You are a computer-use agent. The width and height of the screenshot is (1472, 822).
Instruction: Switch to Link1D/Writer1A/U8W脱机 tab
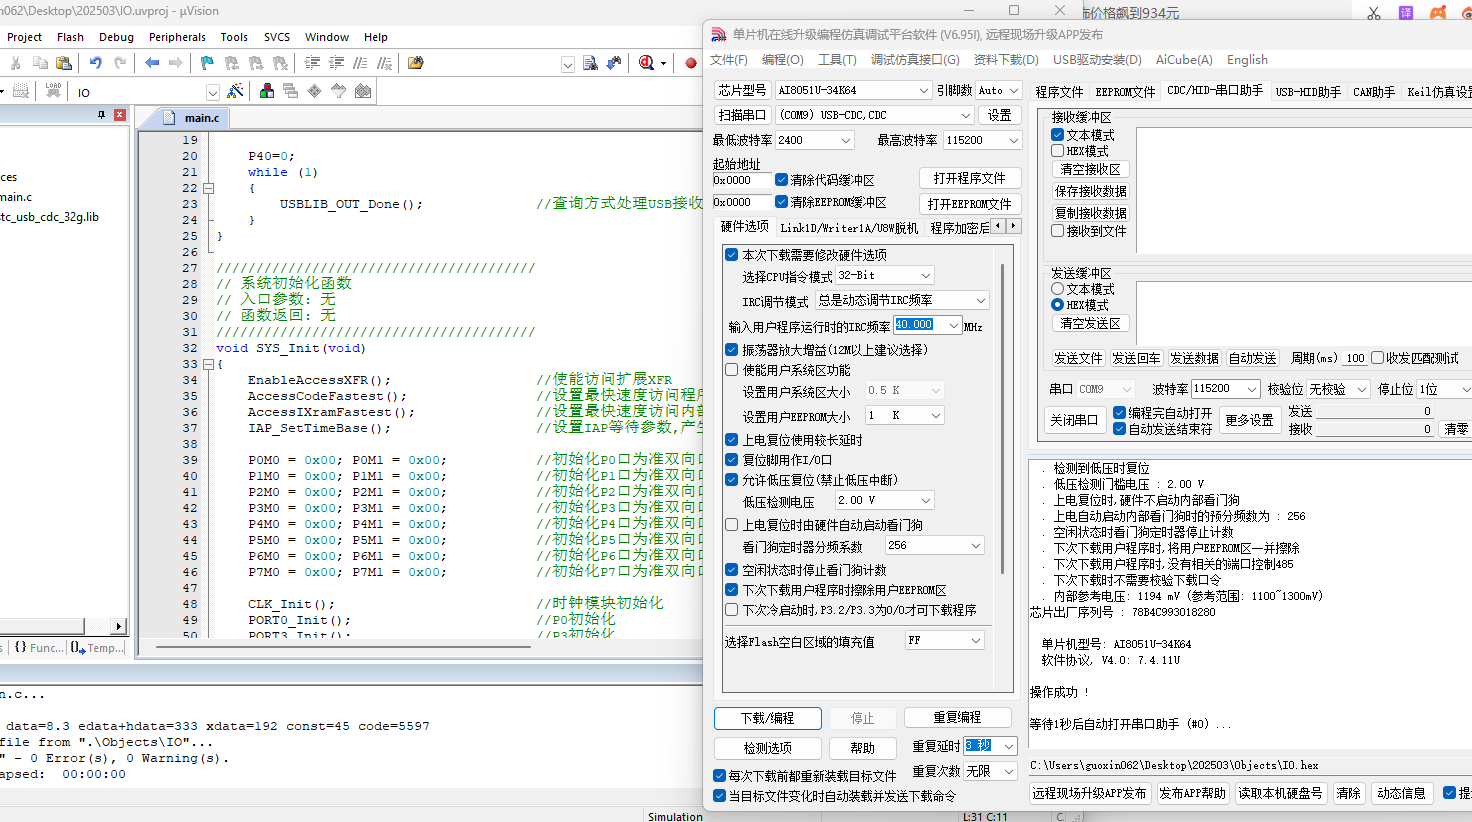(x=849, y=228)
